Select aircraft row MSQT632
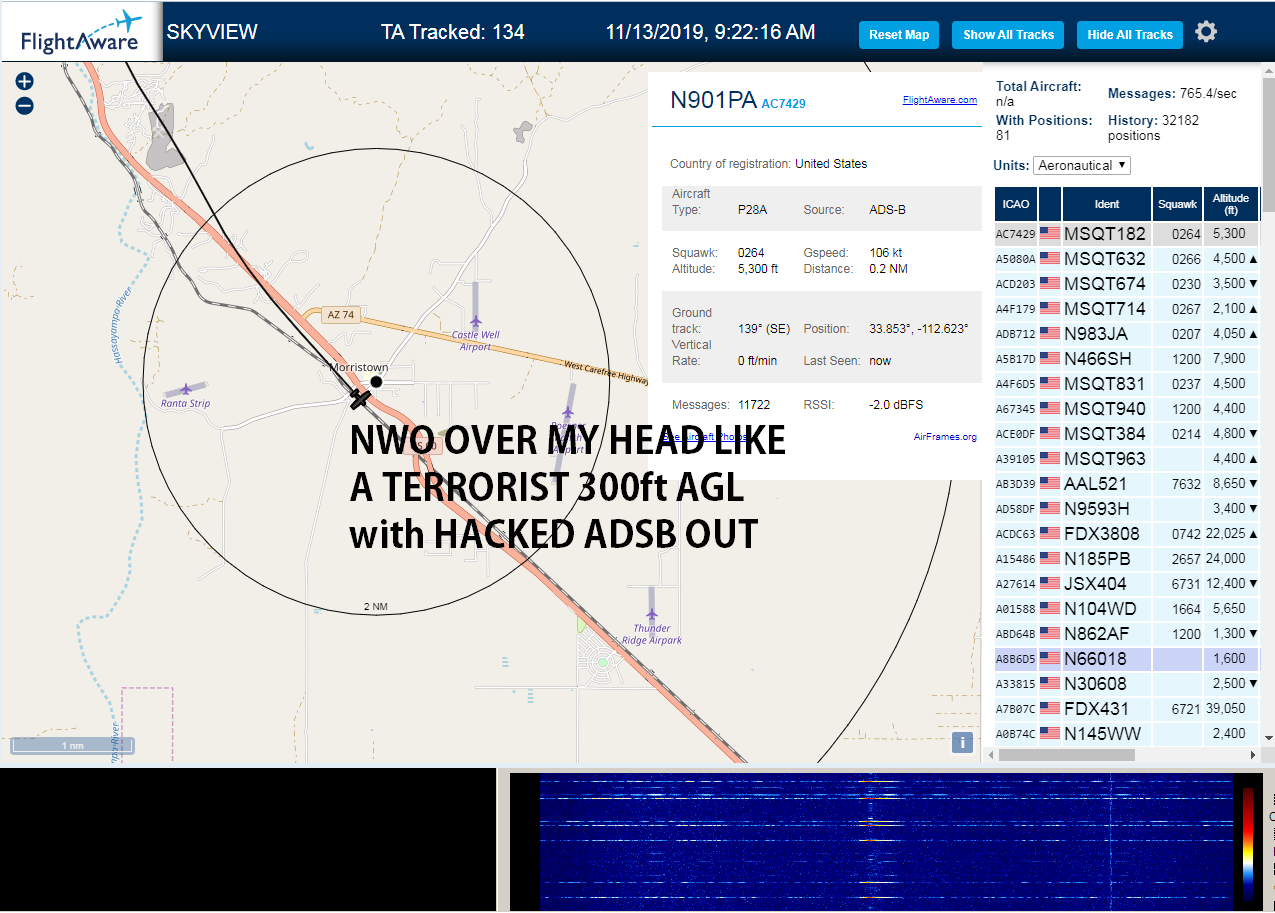The image size is (1275, 913). [x=1127, y=259]
